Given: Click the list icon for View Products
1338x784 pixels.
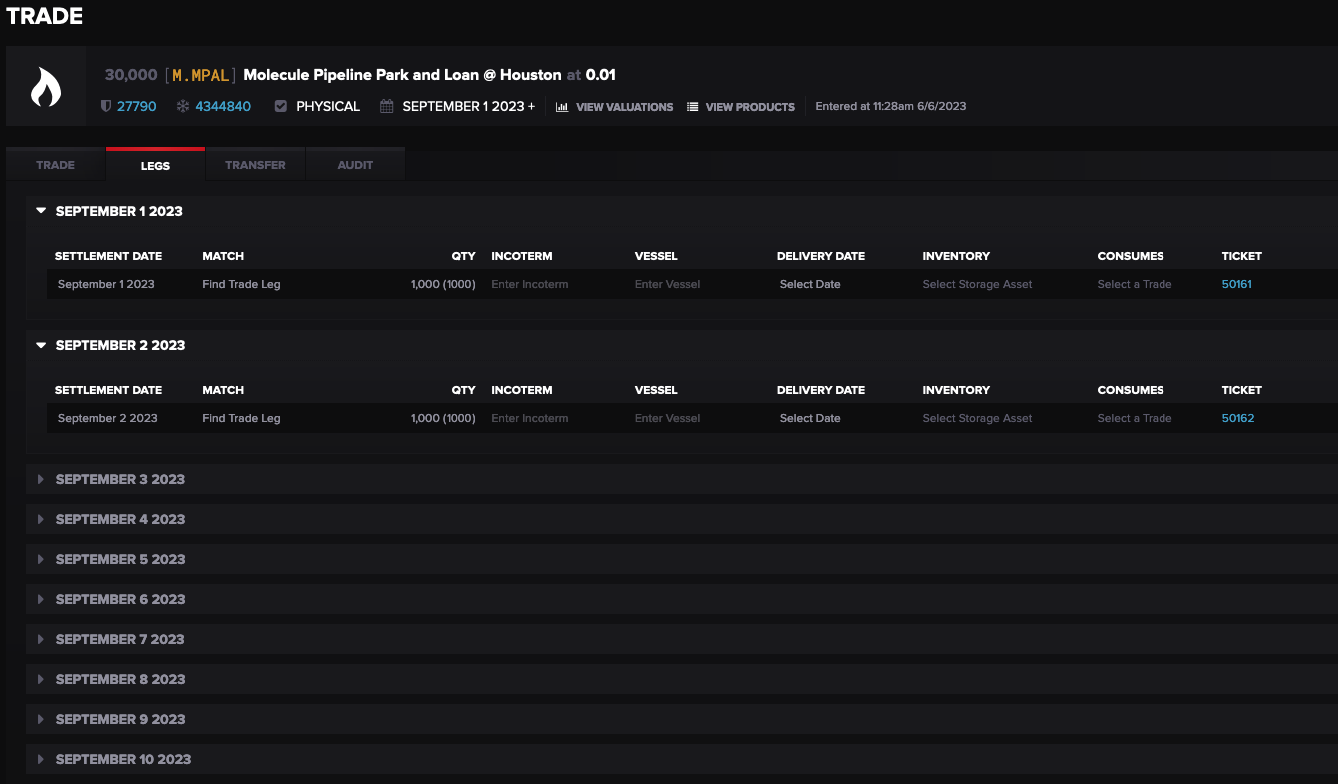Looking at the screenshot, I should (693, 107).
